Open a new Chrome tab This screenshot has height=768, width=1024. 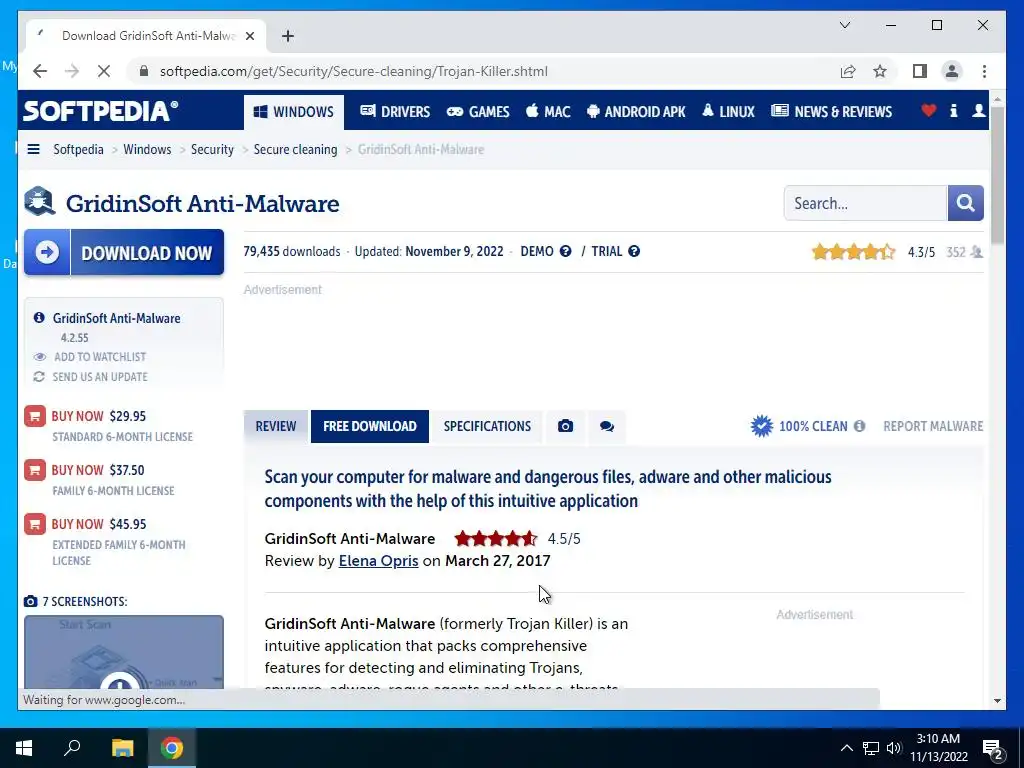point(288,36)
